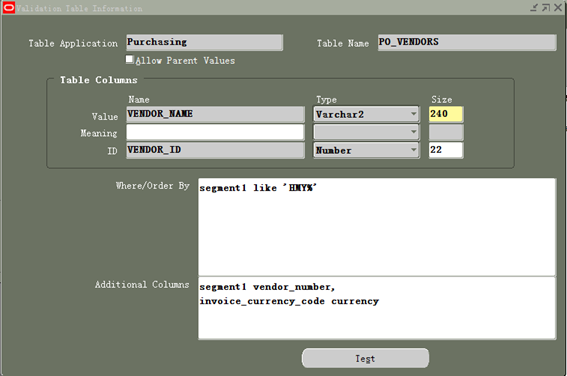Screen dimensions: 567x376
Task: Maximize the Validation Table Information window
Action: 546,8
